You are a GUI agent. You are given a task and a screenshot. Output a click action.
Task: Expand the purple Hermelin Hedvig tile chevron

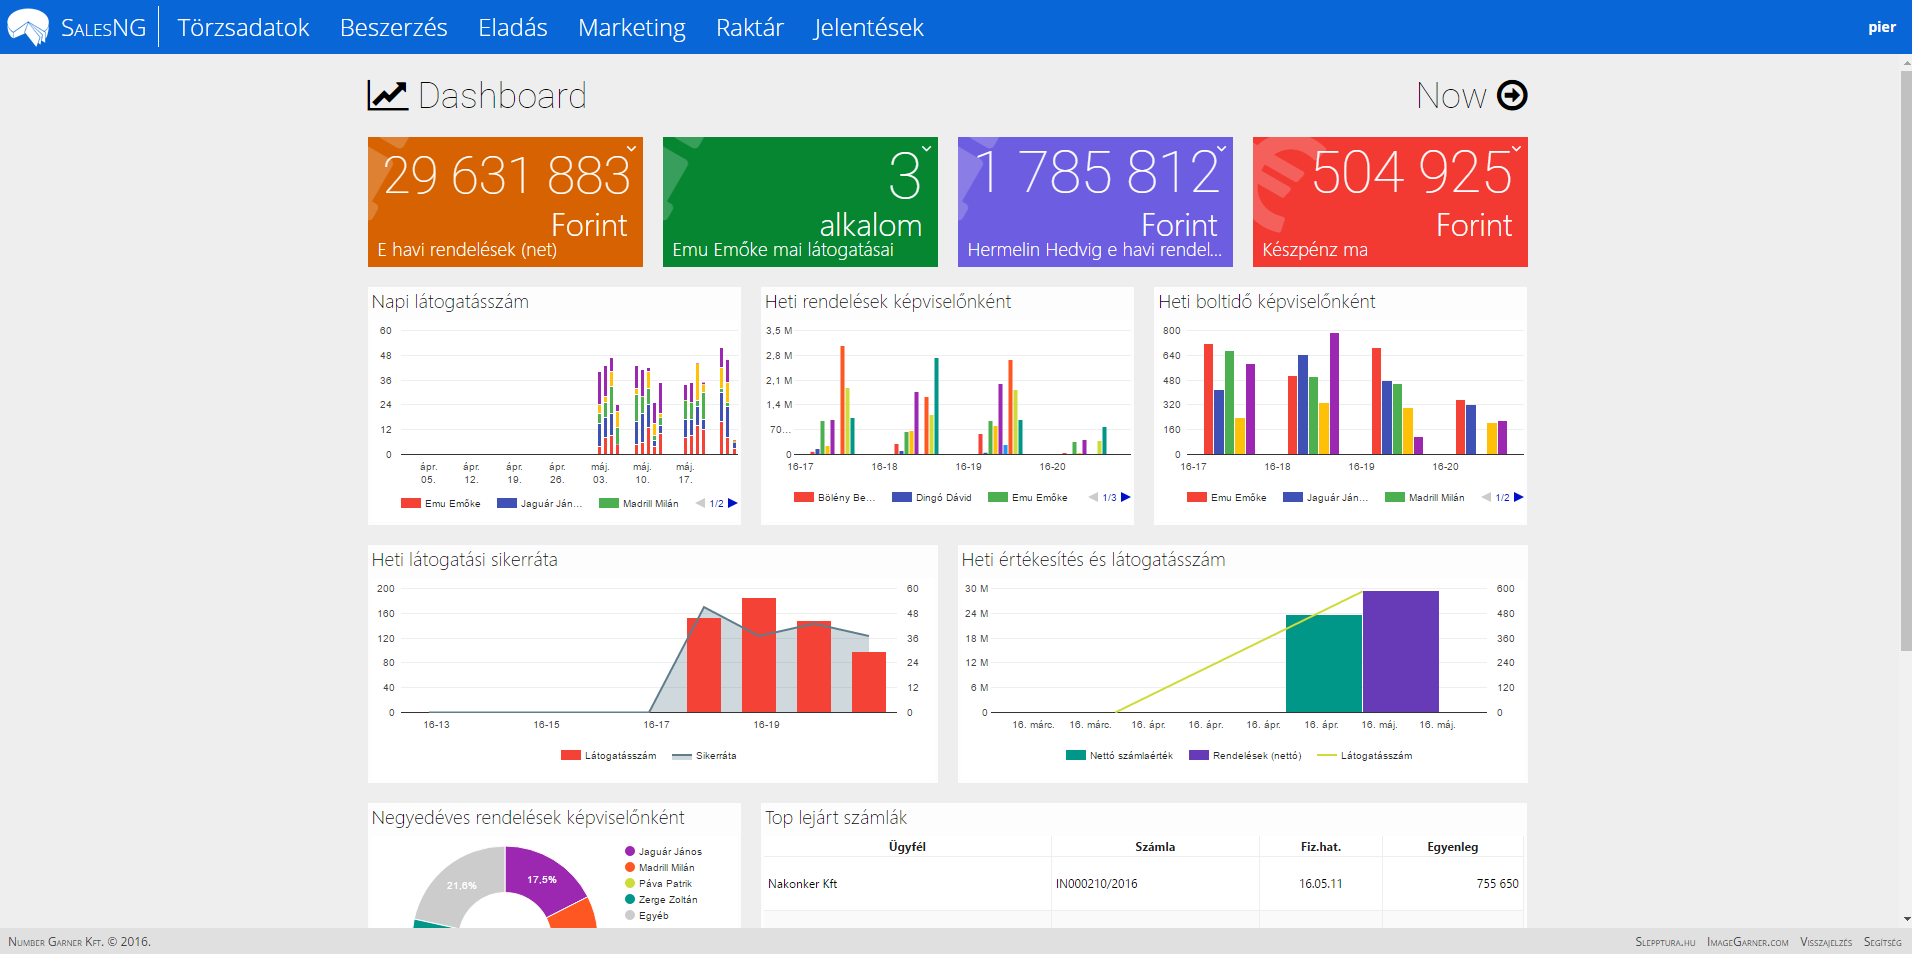tap(1221, 149)
